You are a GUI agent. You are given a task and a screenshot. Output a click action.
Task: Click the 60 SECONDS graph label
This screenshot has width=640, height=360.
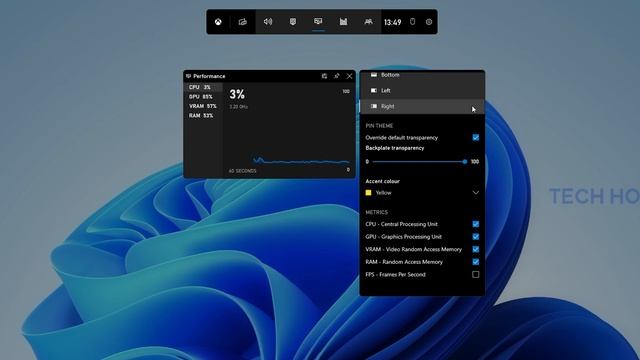pyautogui.click(x=242, y=171)
